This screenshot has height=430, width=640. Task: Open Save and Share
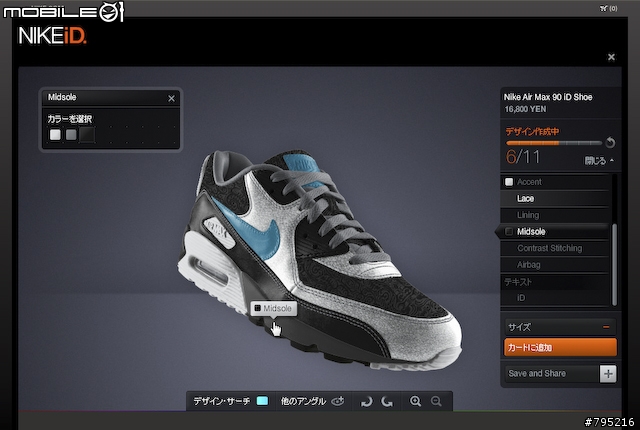coord(552,373)
